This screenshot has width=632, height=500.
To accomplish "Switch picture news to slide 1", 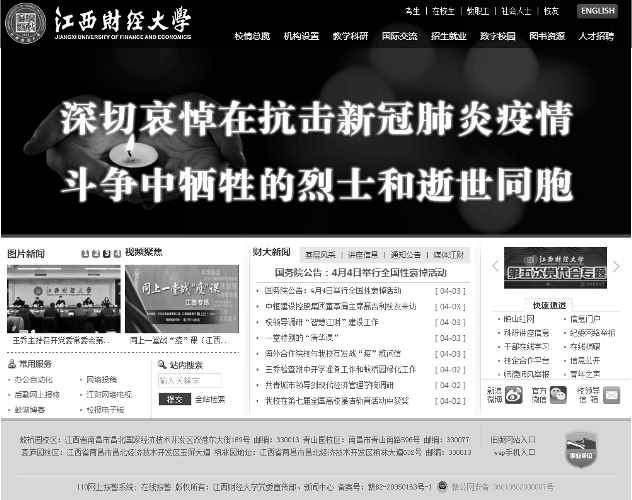I will tap(85, 254).
